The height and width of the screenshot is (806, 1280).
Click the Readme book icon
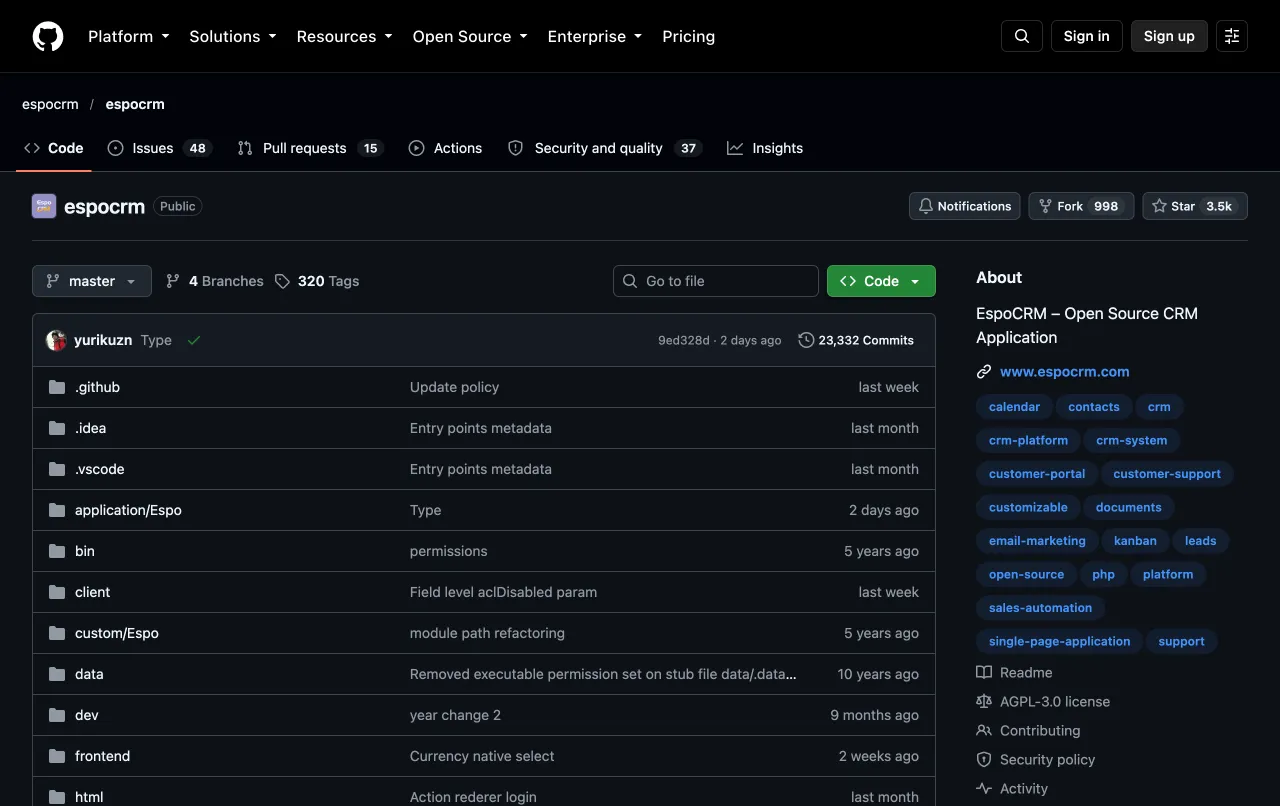coord(984,673)
